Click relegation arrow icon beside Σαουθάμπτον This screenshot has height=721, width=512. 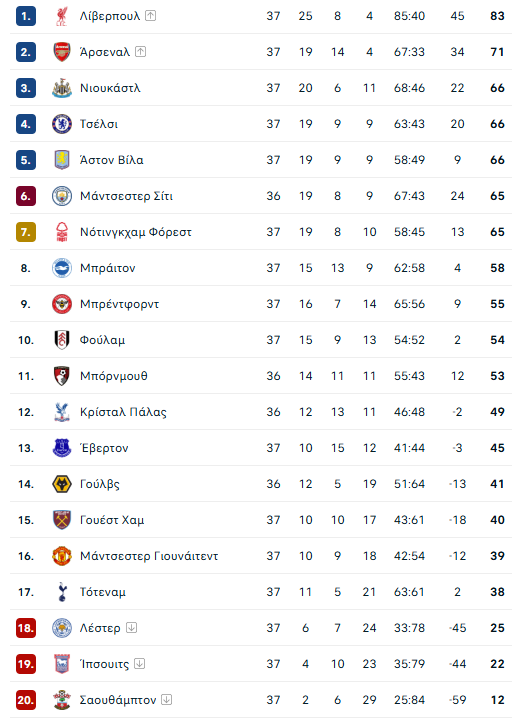167,699
